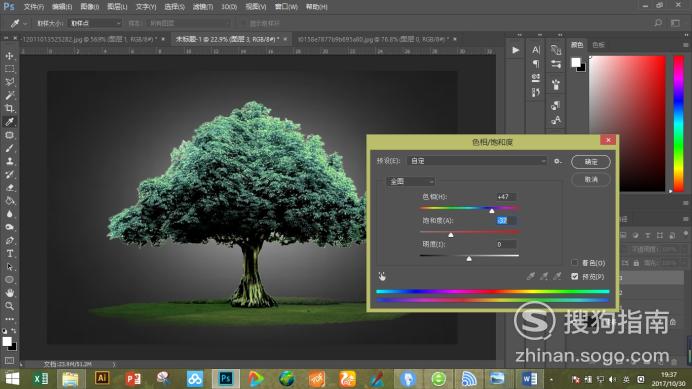Open the Preset (预设) dropdown

pos(477,161)
